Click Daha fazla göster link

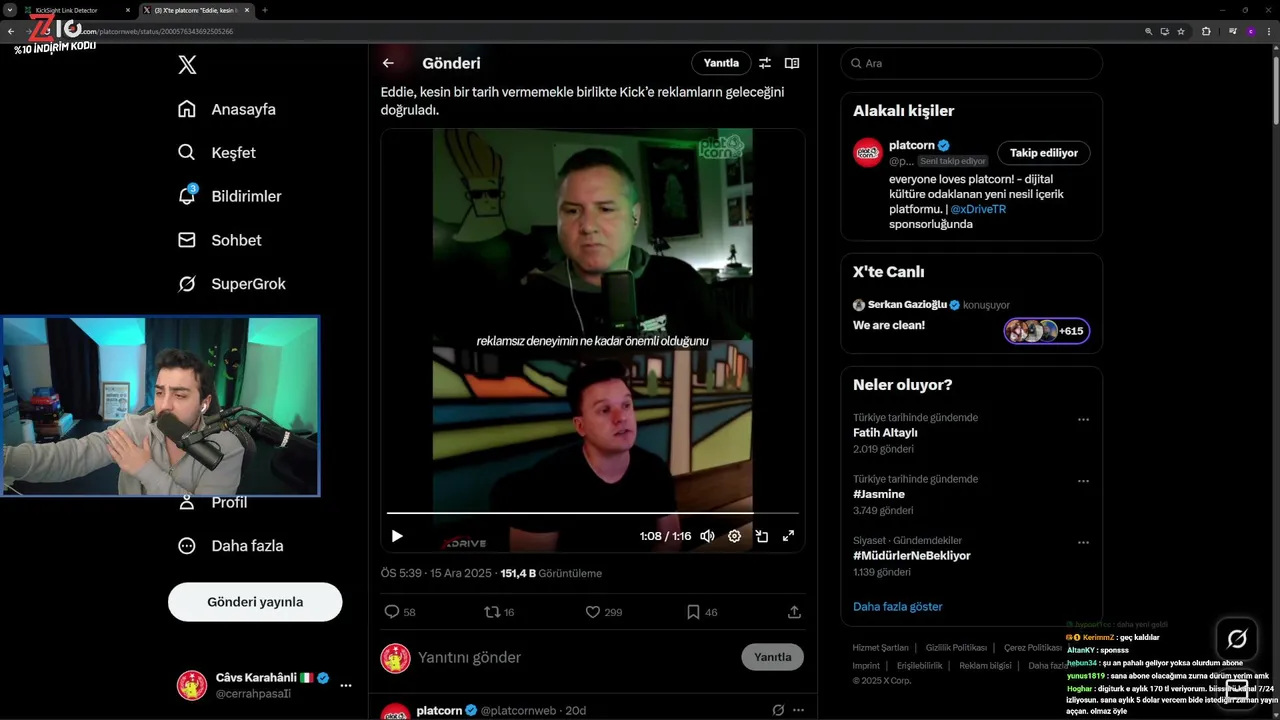tap(898, 606)
